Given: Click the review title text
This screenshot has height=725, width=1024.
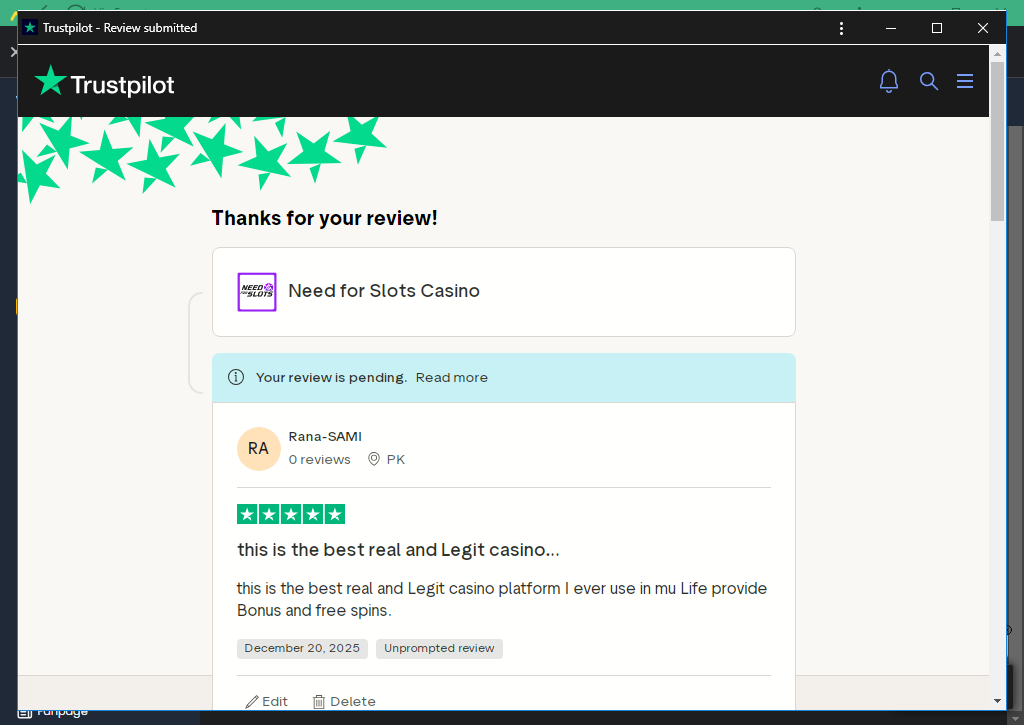Looking at the screenshot, I should [398, 550].
